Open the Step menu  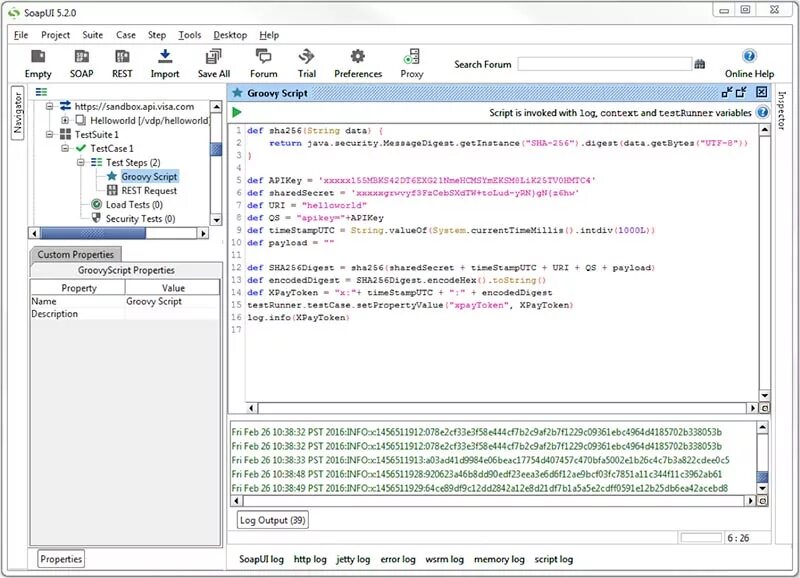(x=157, y=35)
